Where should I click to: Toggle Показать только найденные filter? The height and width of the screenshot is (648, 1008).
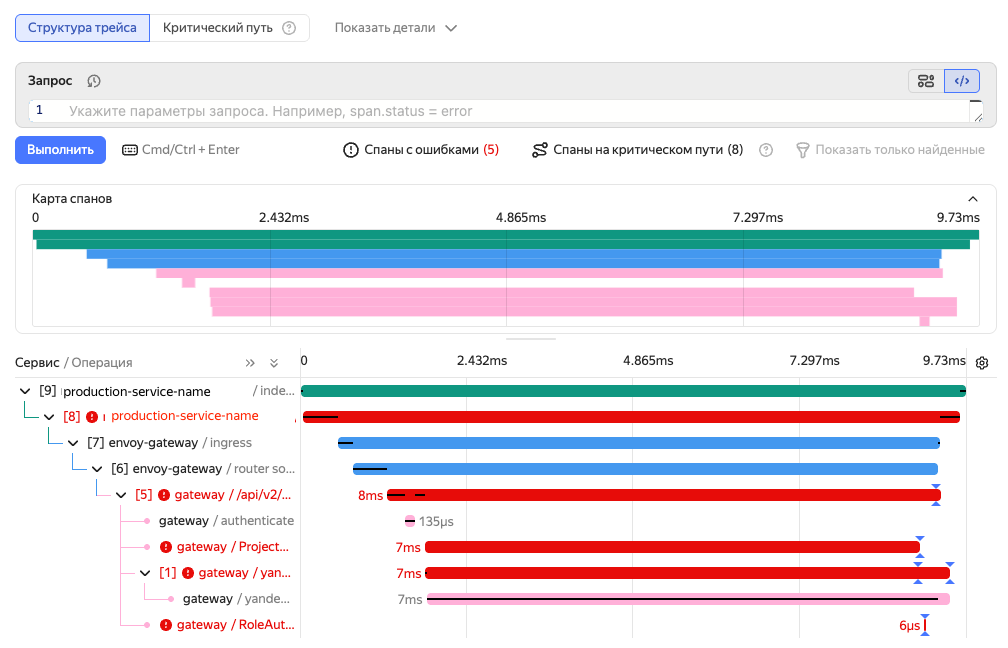889,150
